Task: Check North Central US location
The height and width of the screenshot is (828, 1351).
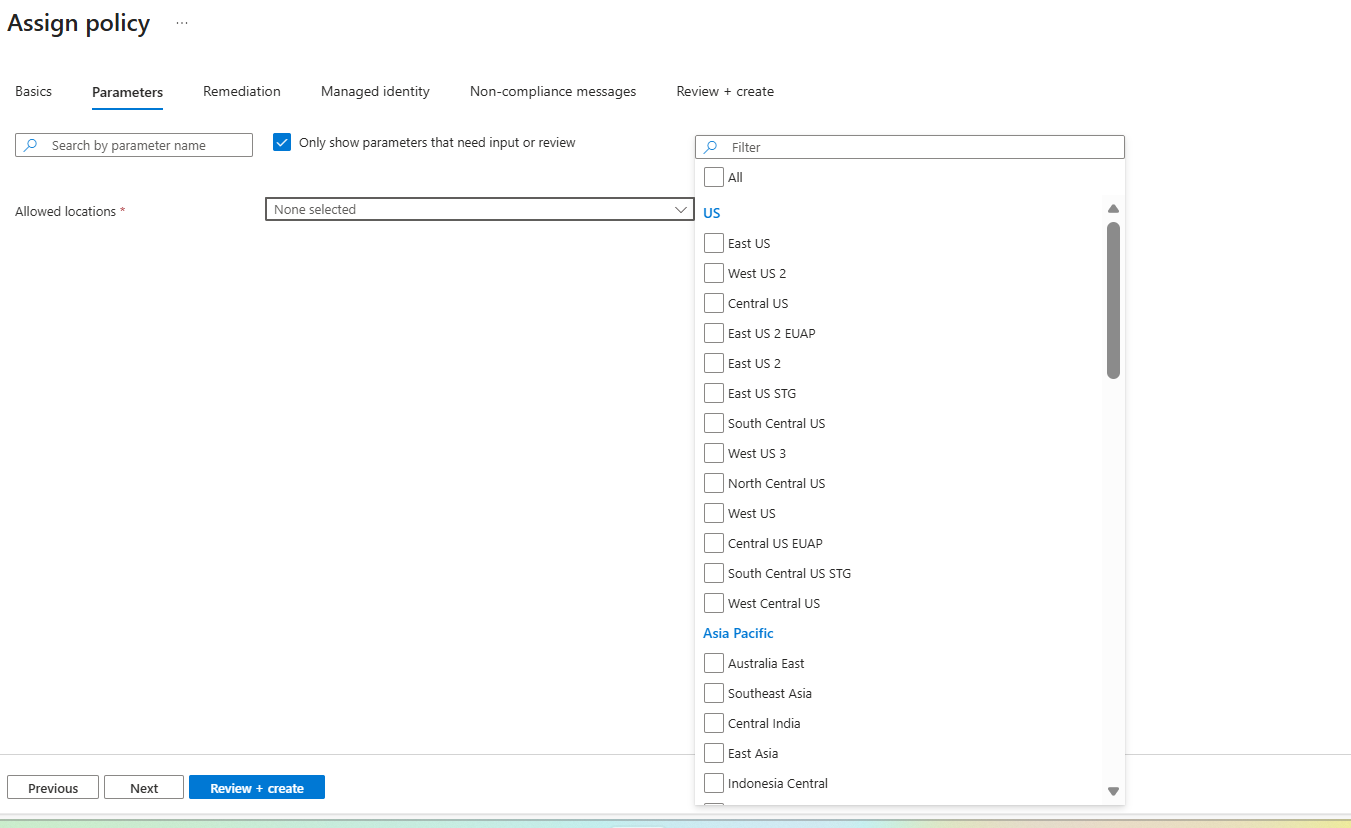Action: pos(714,483)
